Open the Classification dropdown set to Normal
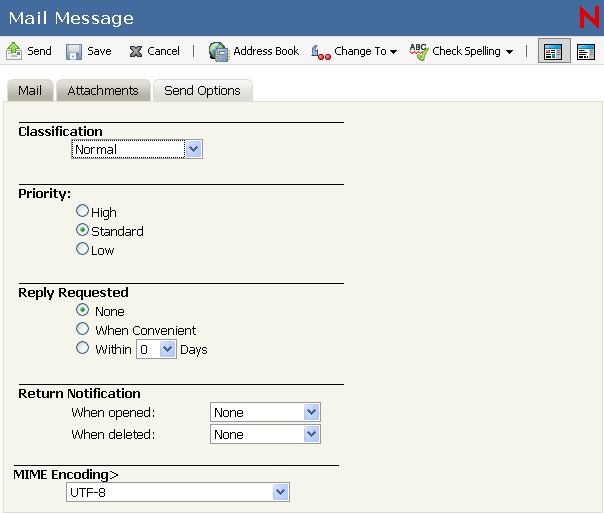Image resolution: width=604 pixels, height=514 pixels. pos(137,149)
